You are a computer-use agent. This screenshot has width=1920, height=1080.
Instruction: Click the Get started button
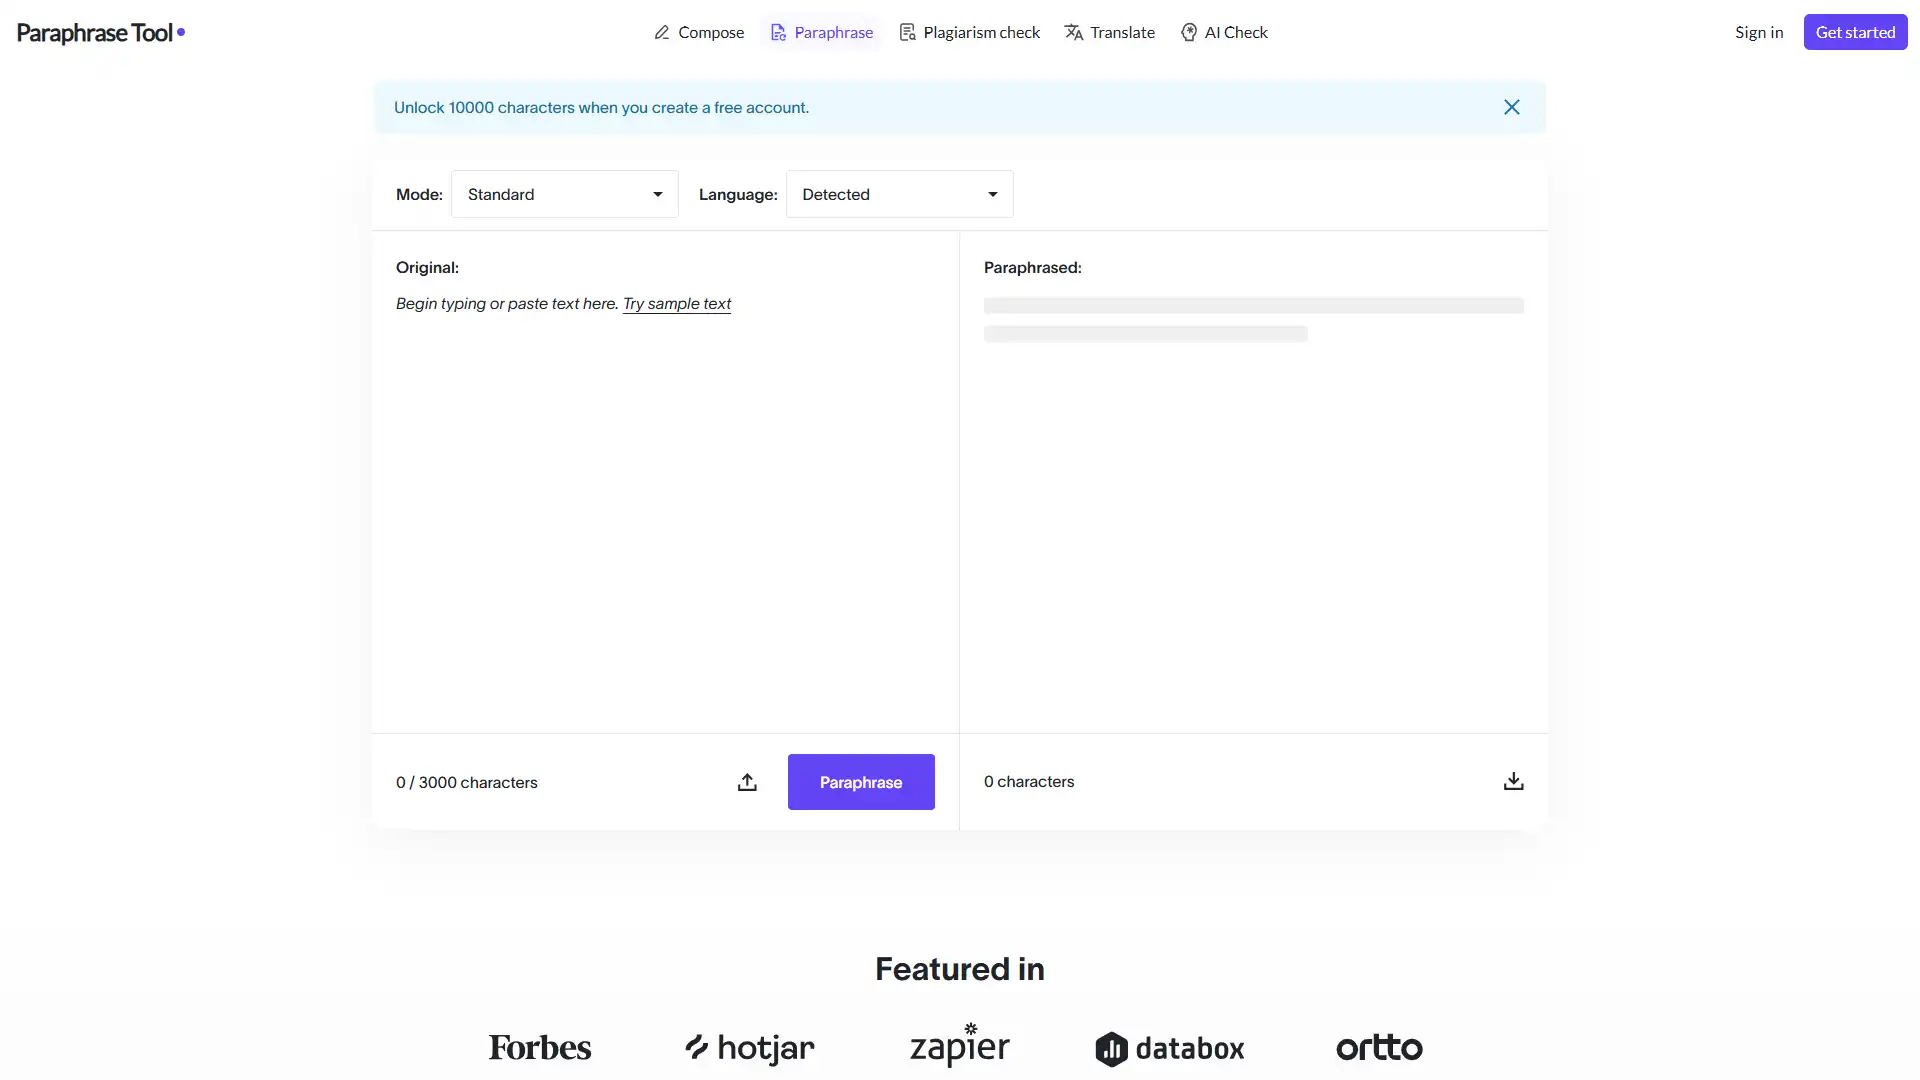click(1855, 32)
